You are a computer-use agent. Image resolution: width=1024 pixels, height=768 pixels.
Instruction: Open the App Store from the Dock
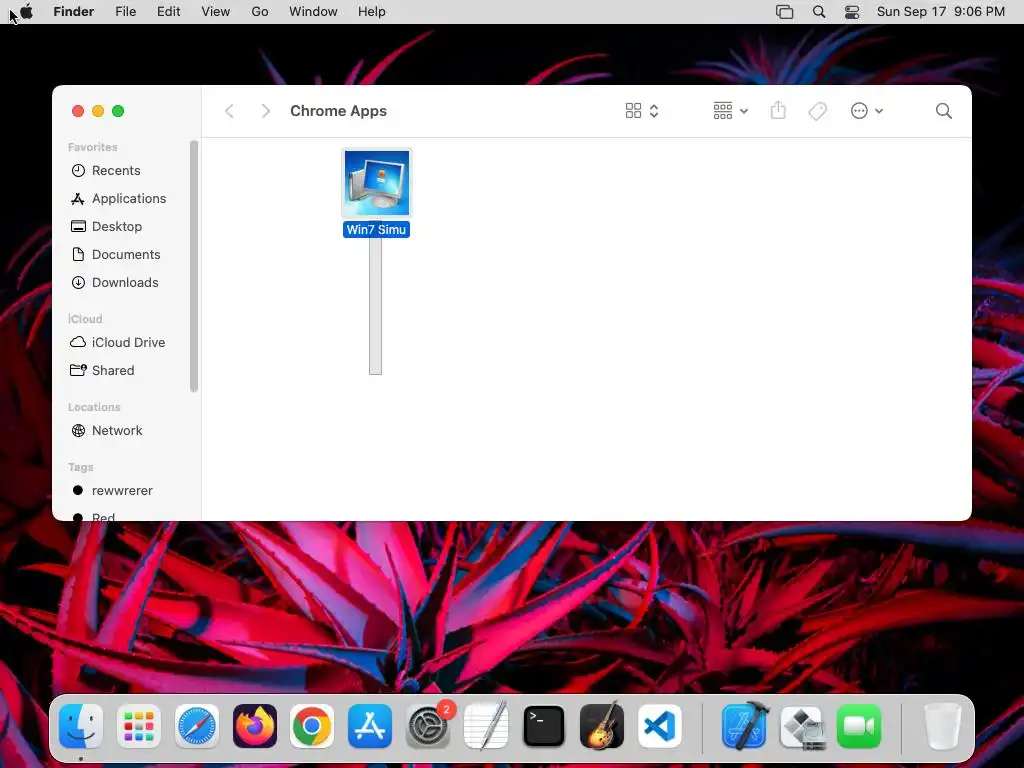click(x=370, y=726)
